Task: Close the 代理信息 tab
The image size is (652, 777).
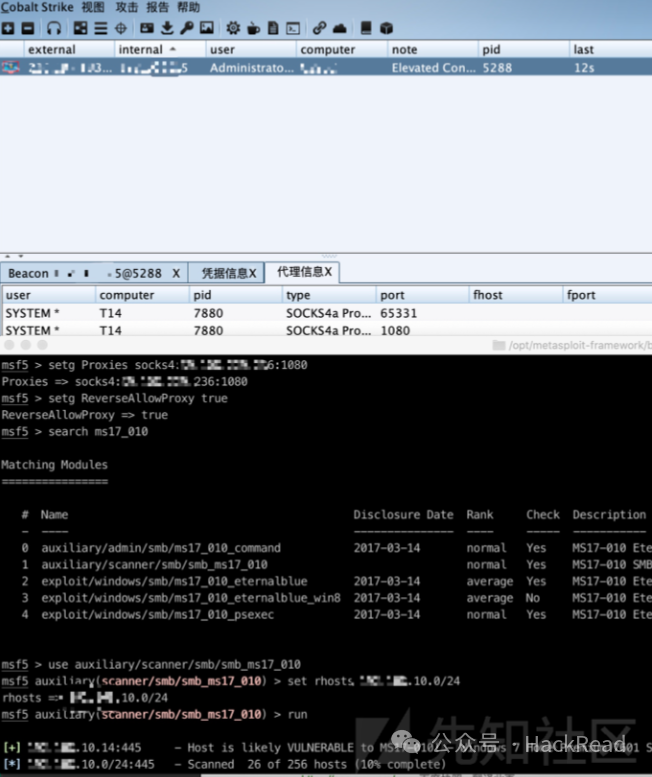Action: point(328,272)
